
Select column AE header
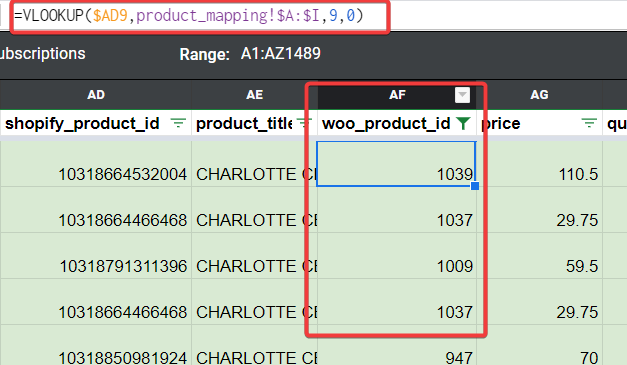coord(254,95)
